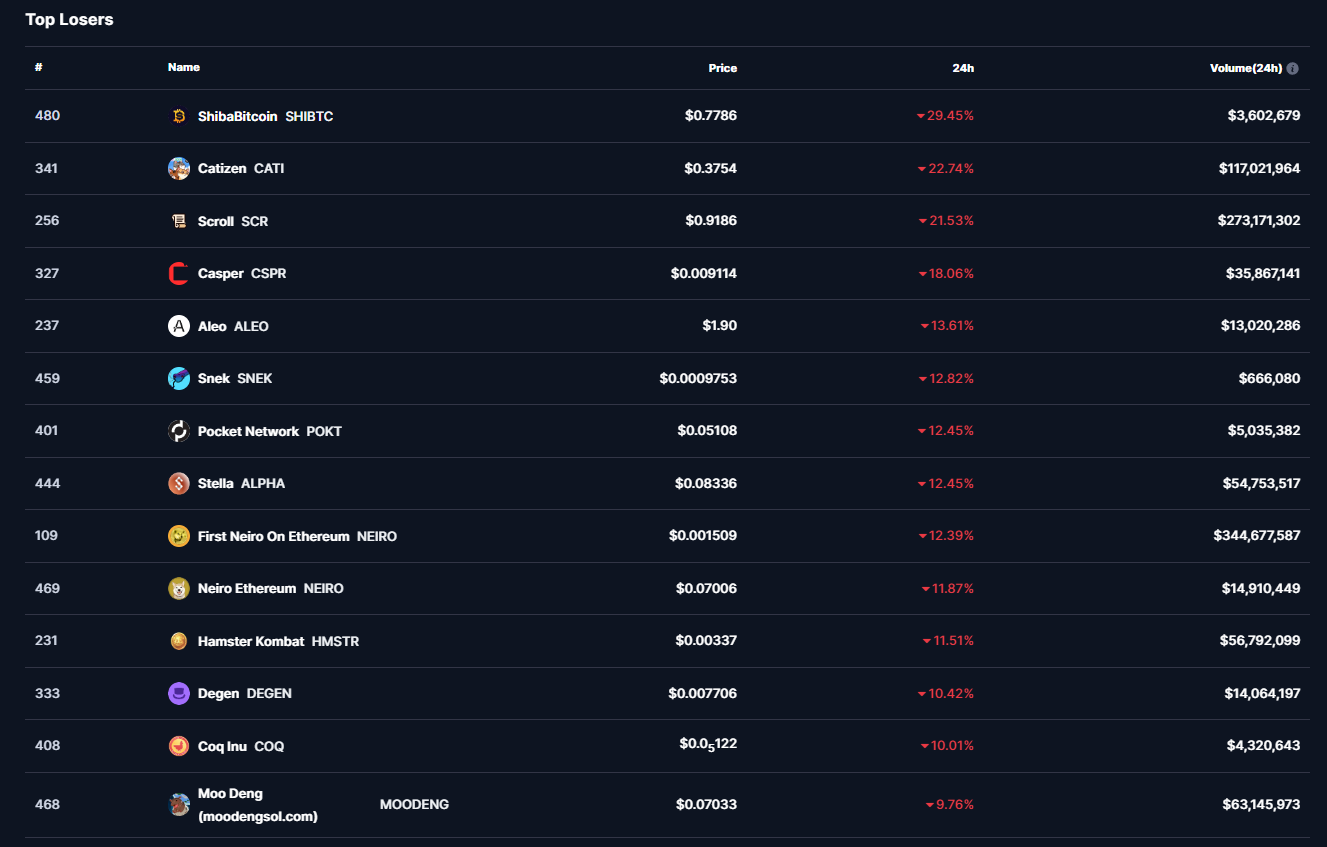Viewport: 1327px width, 847px height.
Task: Click the Catizen cat logo icon
Action: point(179,169)
